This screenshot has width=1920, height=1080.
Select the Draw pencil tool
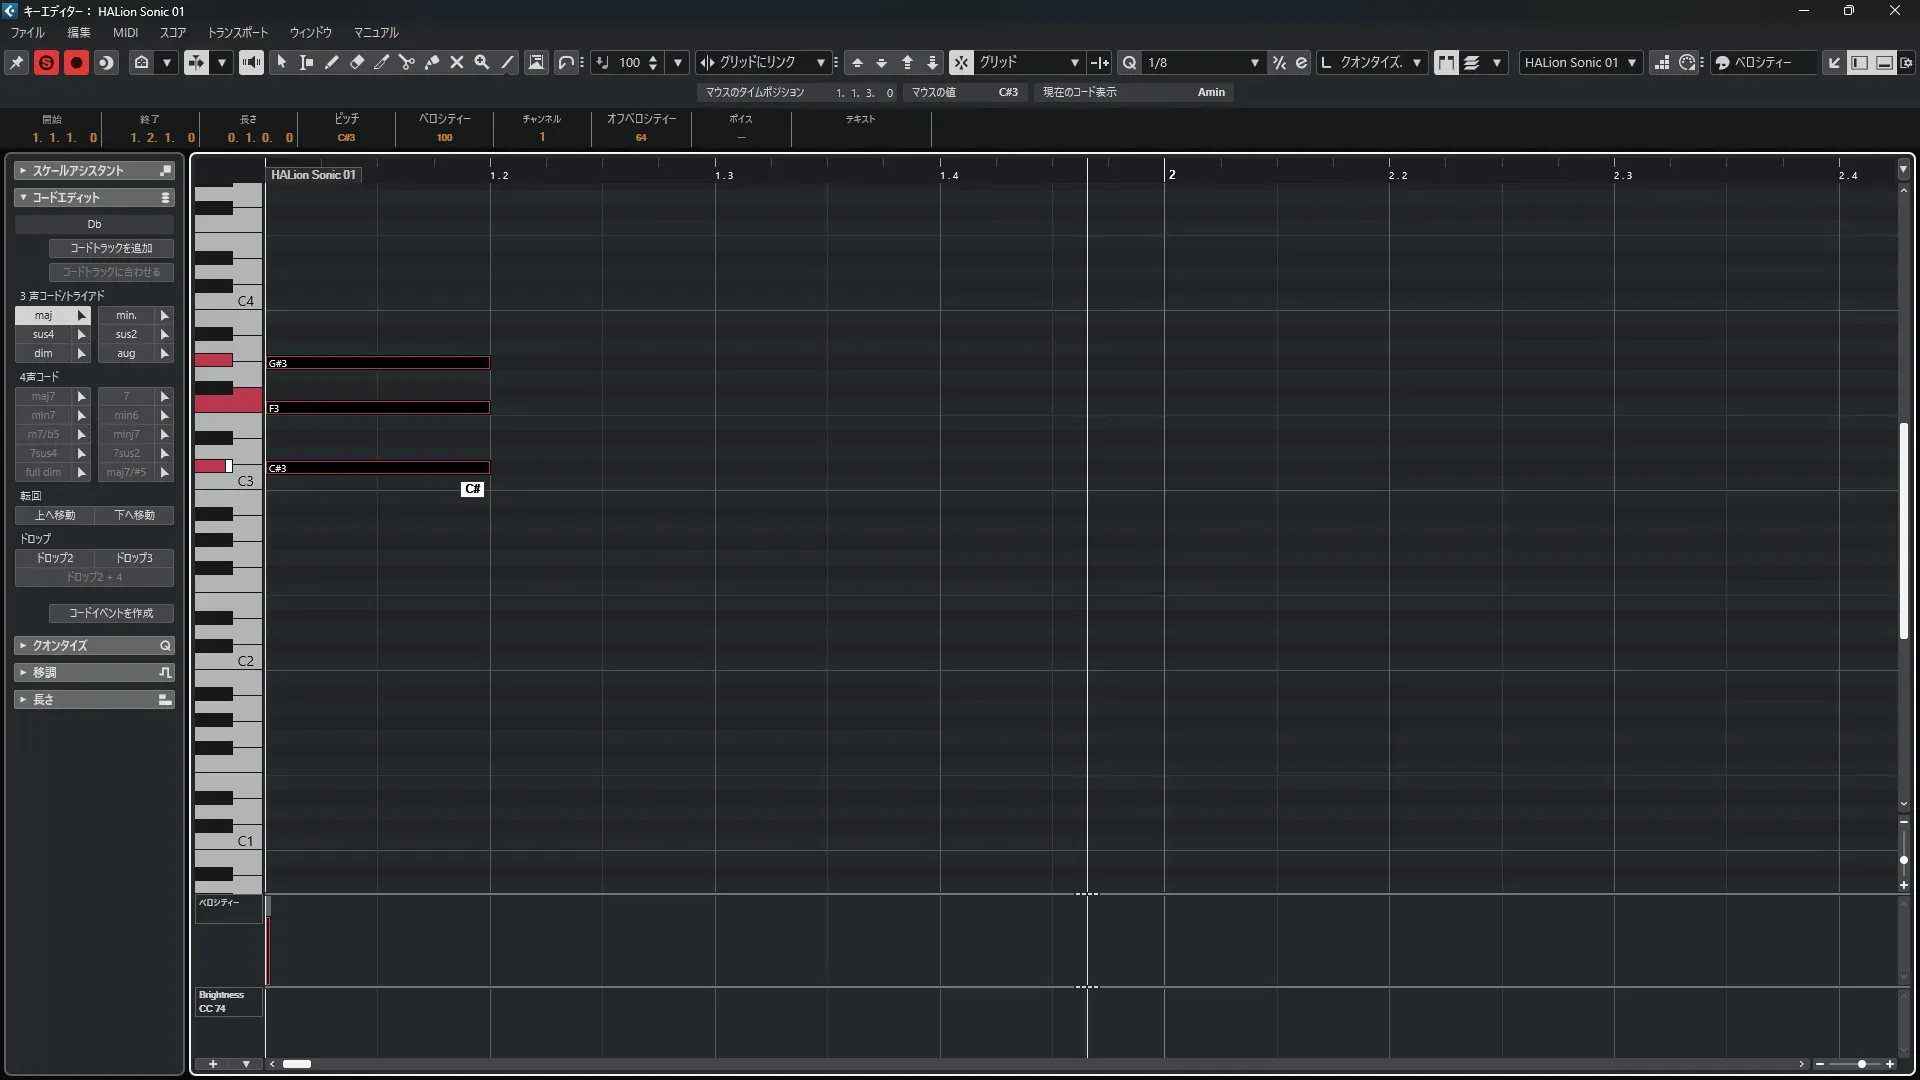coord(331,62)
